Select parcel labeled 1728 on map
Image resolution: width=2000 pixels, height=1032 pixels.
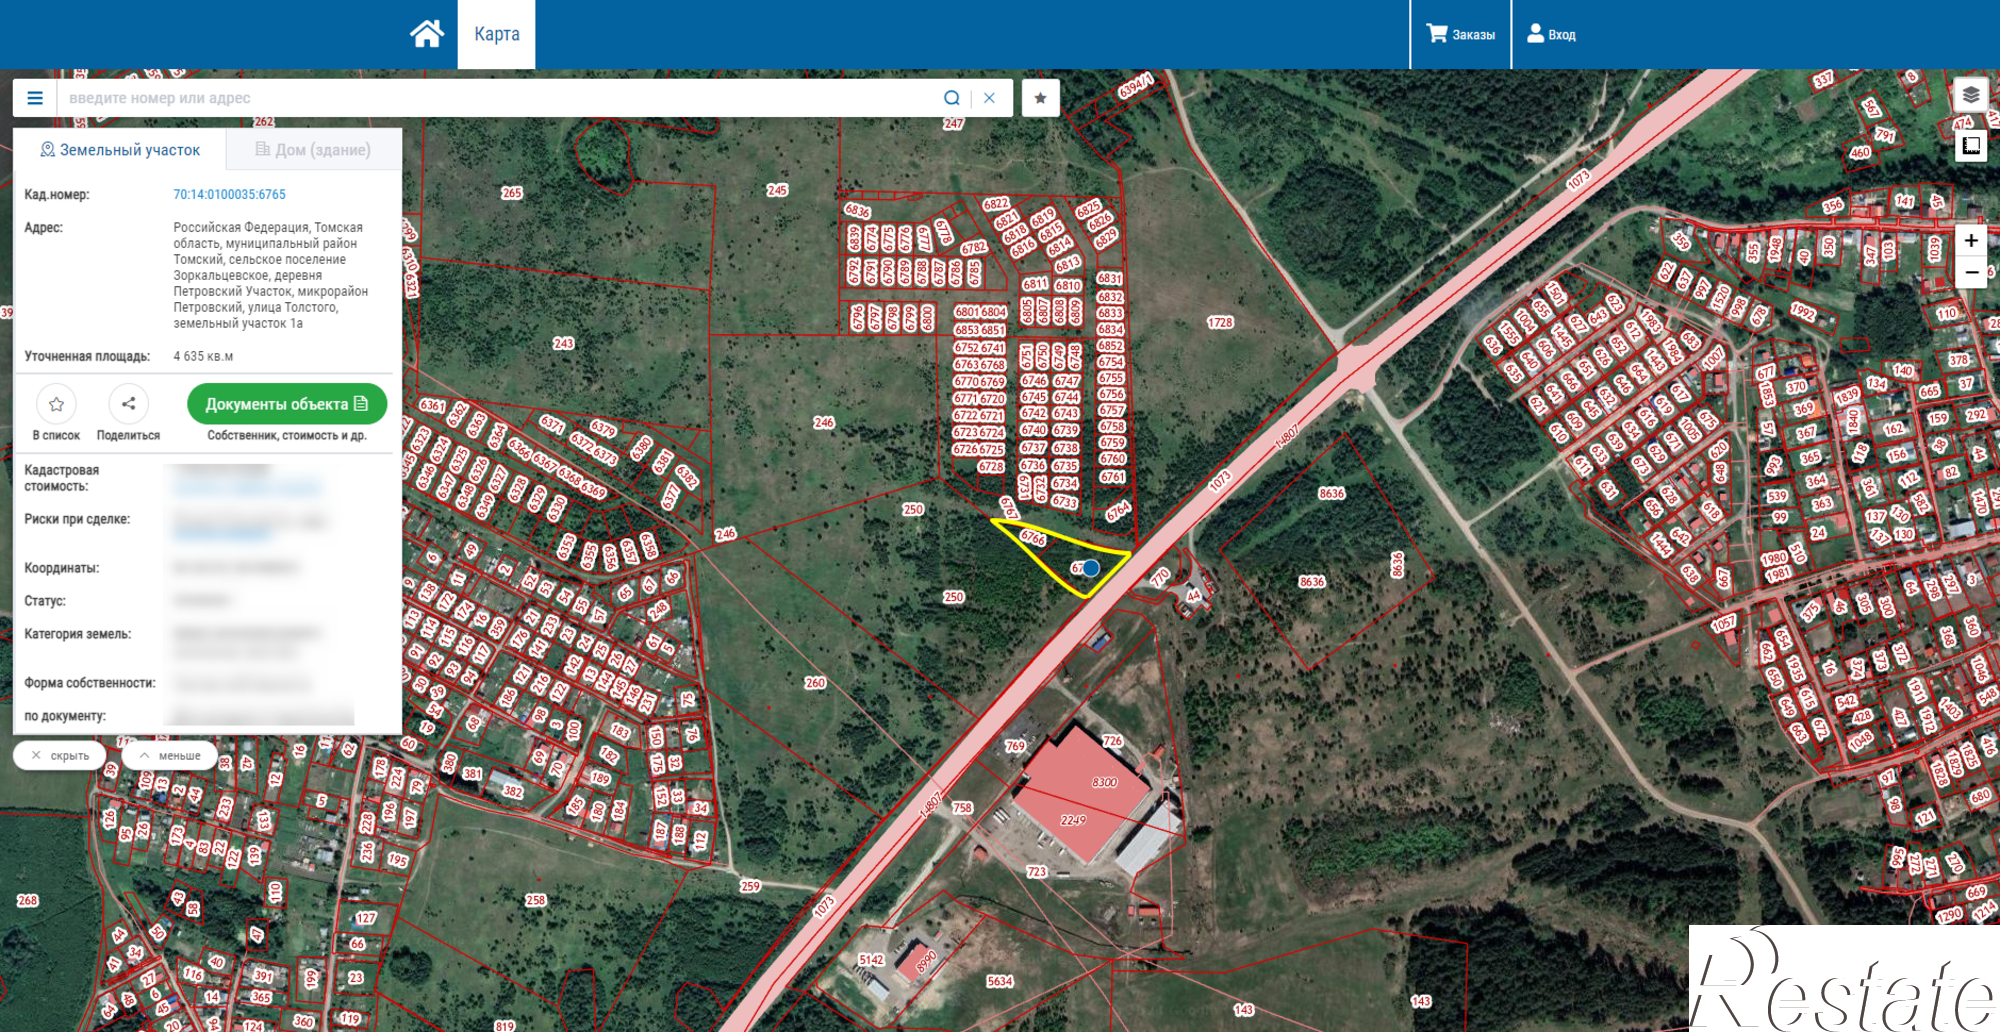point(1220,323)
